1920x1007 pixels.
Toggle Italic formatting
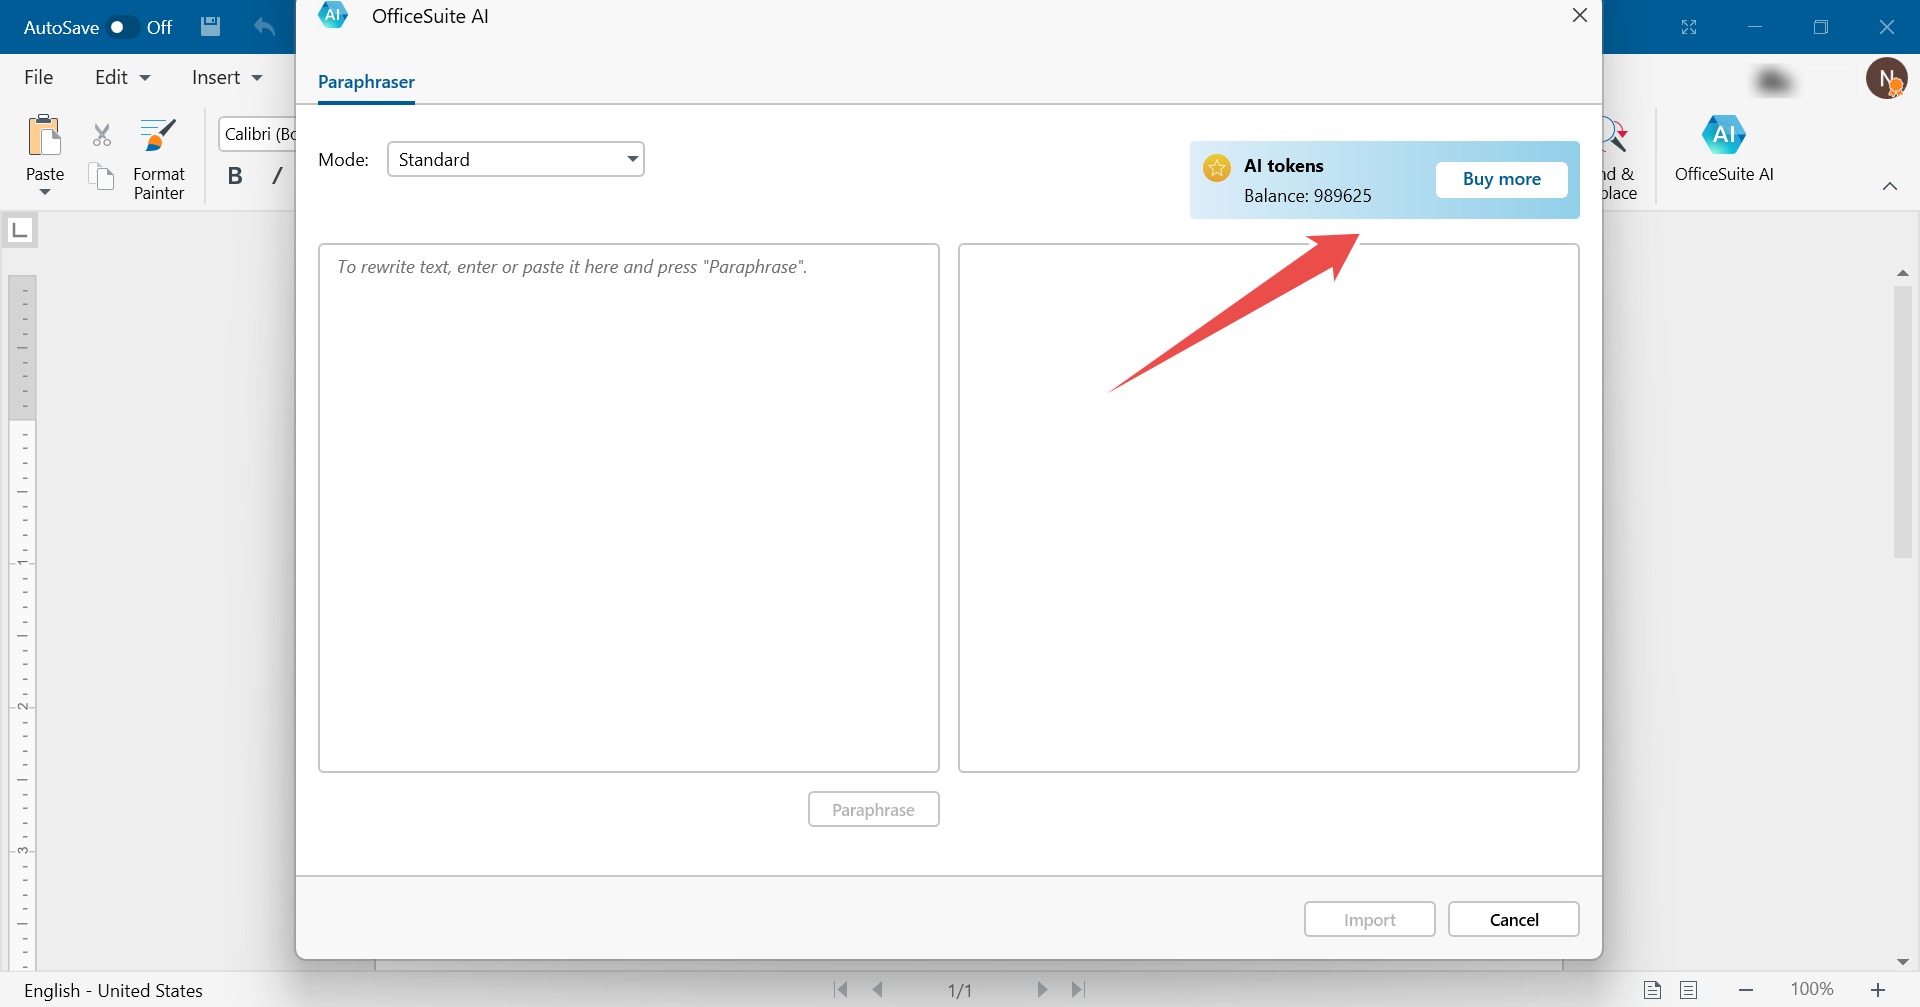pyautogui.click(x=277, y=176)
